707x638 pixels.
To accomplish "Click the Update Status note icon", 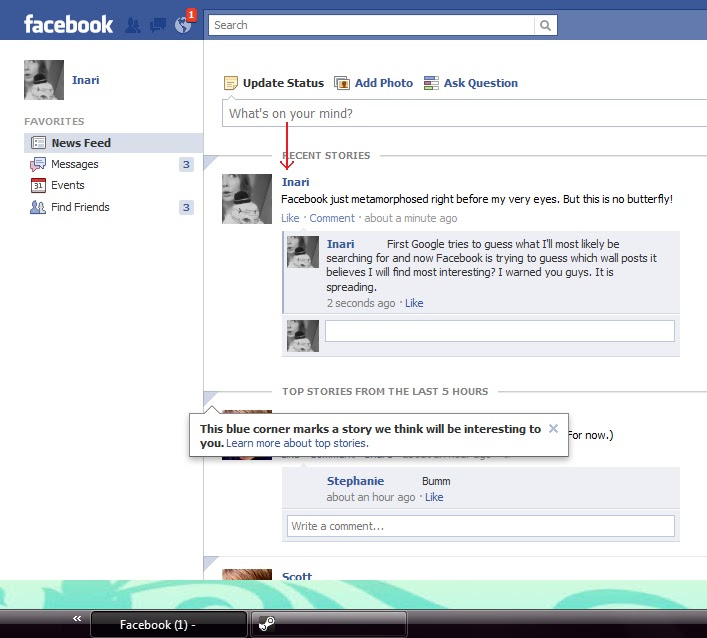I will click(x=230, y=83).
